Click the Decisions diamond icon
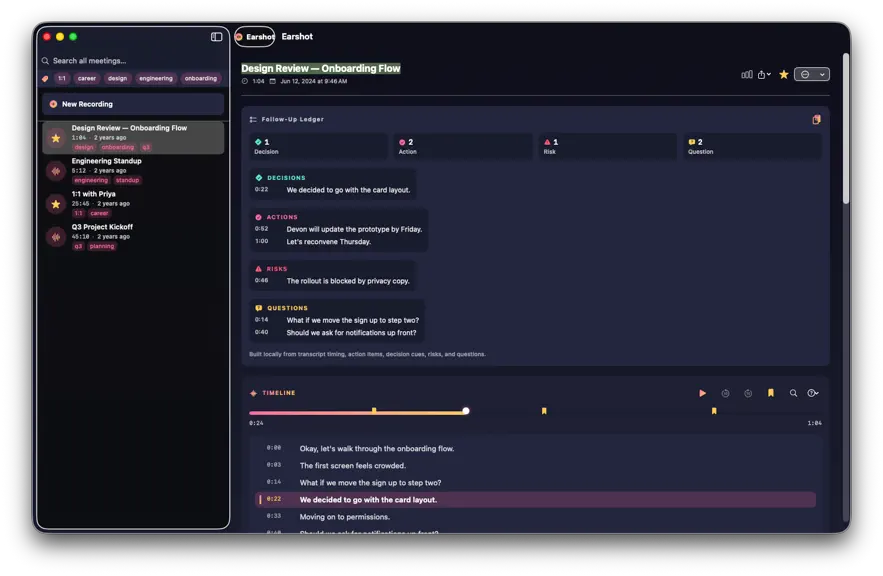The height and width of the screenshot is (576, 883). point(258,178)
